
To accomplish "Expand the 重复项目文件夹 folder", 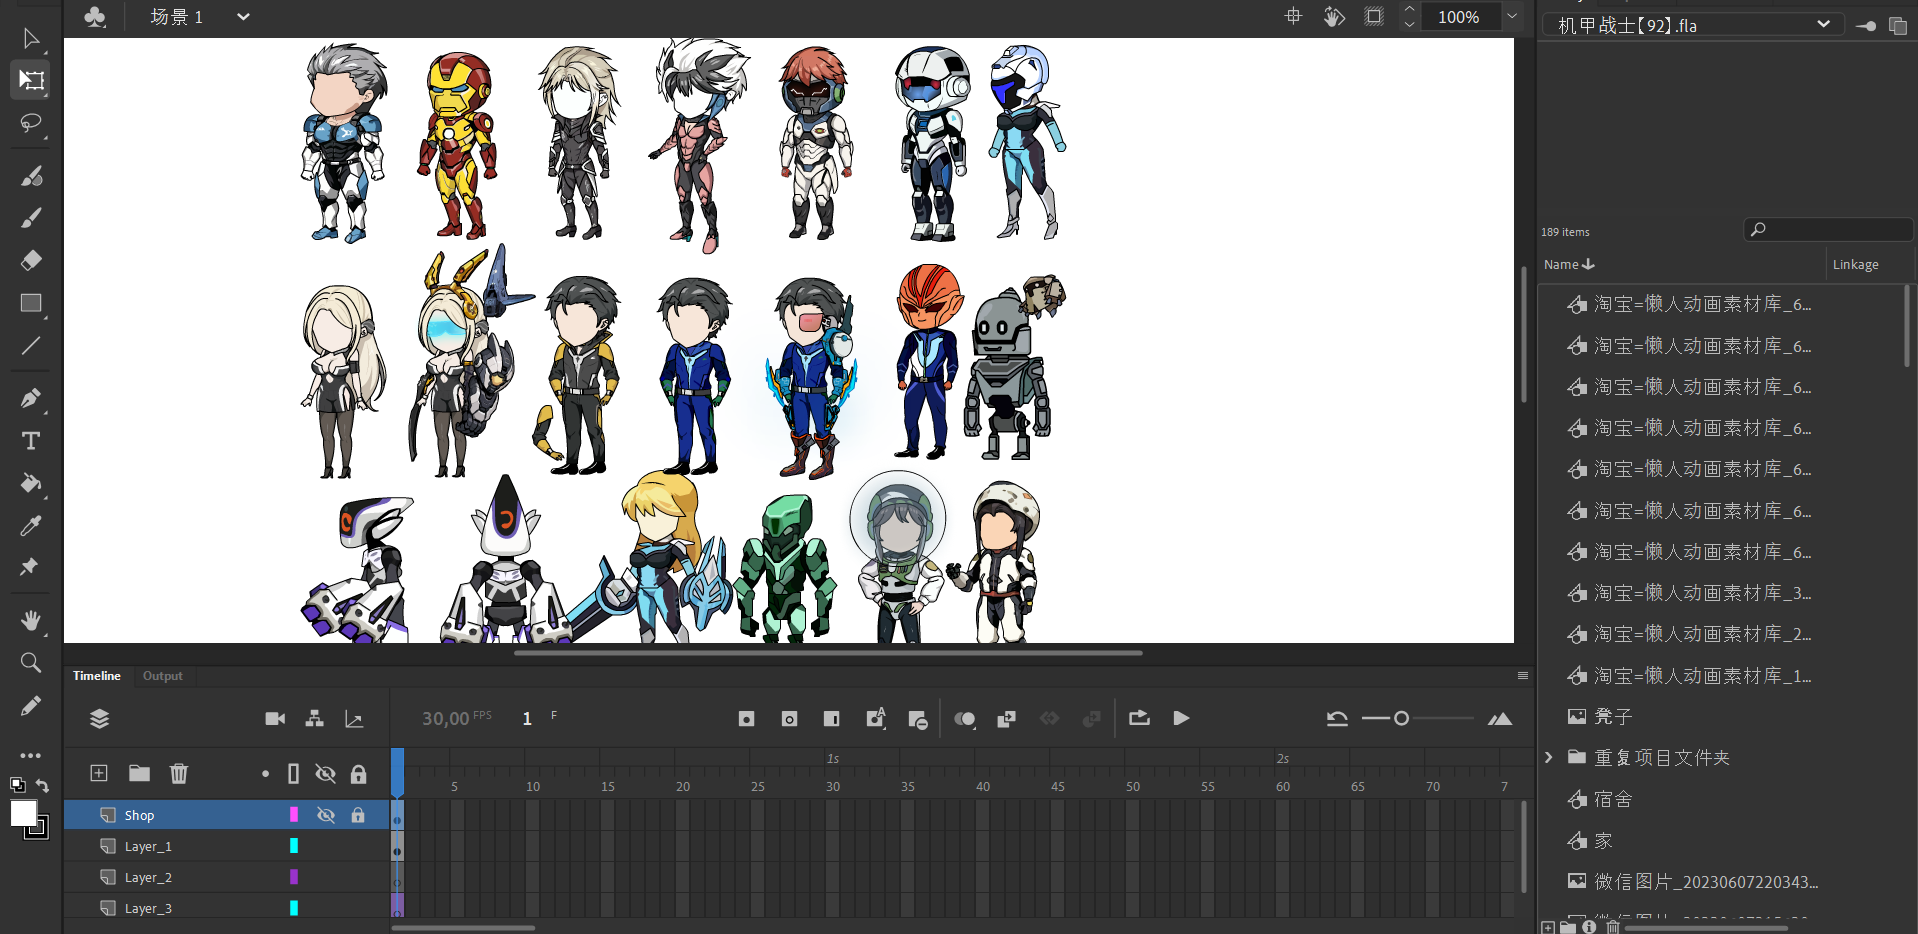I will [x=1549, y=757].
